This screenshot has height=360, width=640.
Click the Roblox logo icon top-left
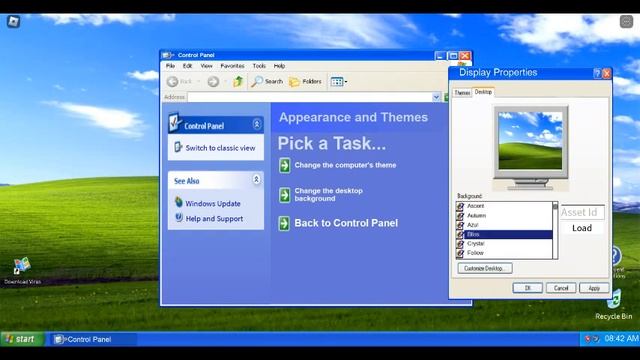tap(13, 21)
